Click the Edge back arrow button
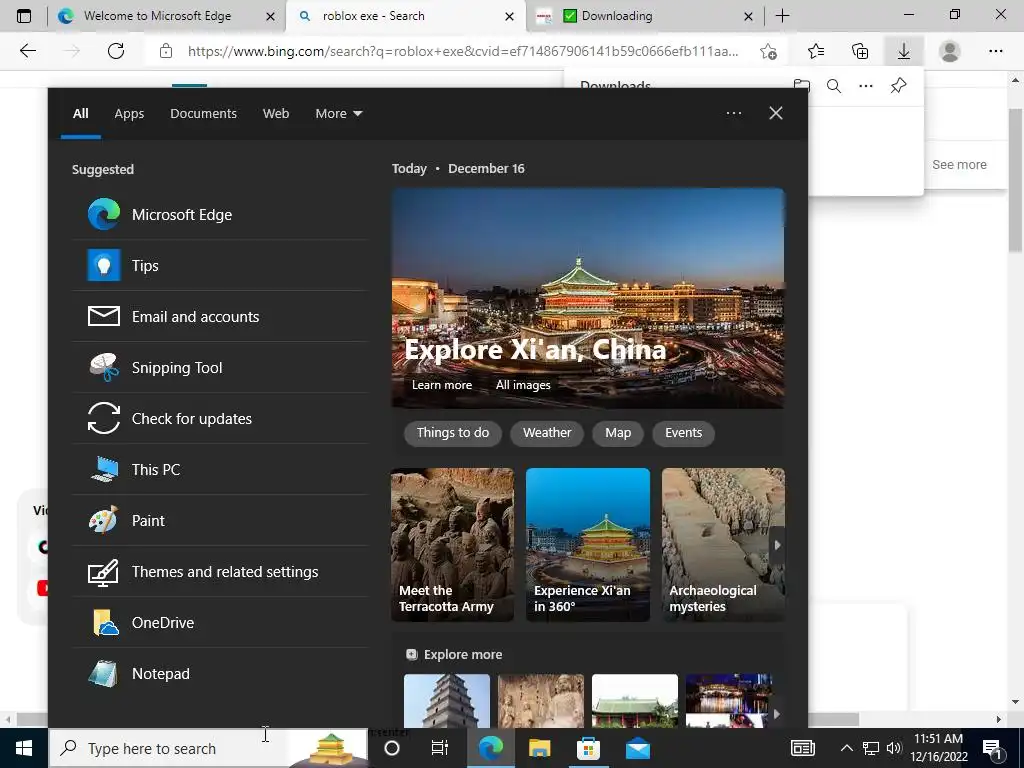This screenshot has width=1024, height=768. tap(27, 51)
